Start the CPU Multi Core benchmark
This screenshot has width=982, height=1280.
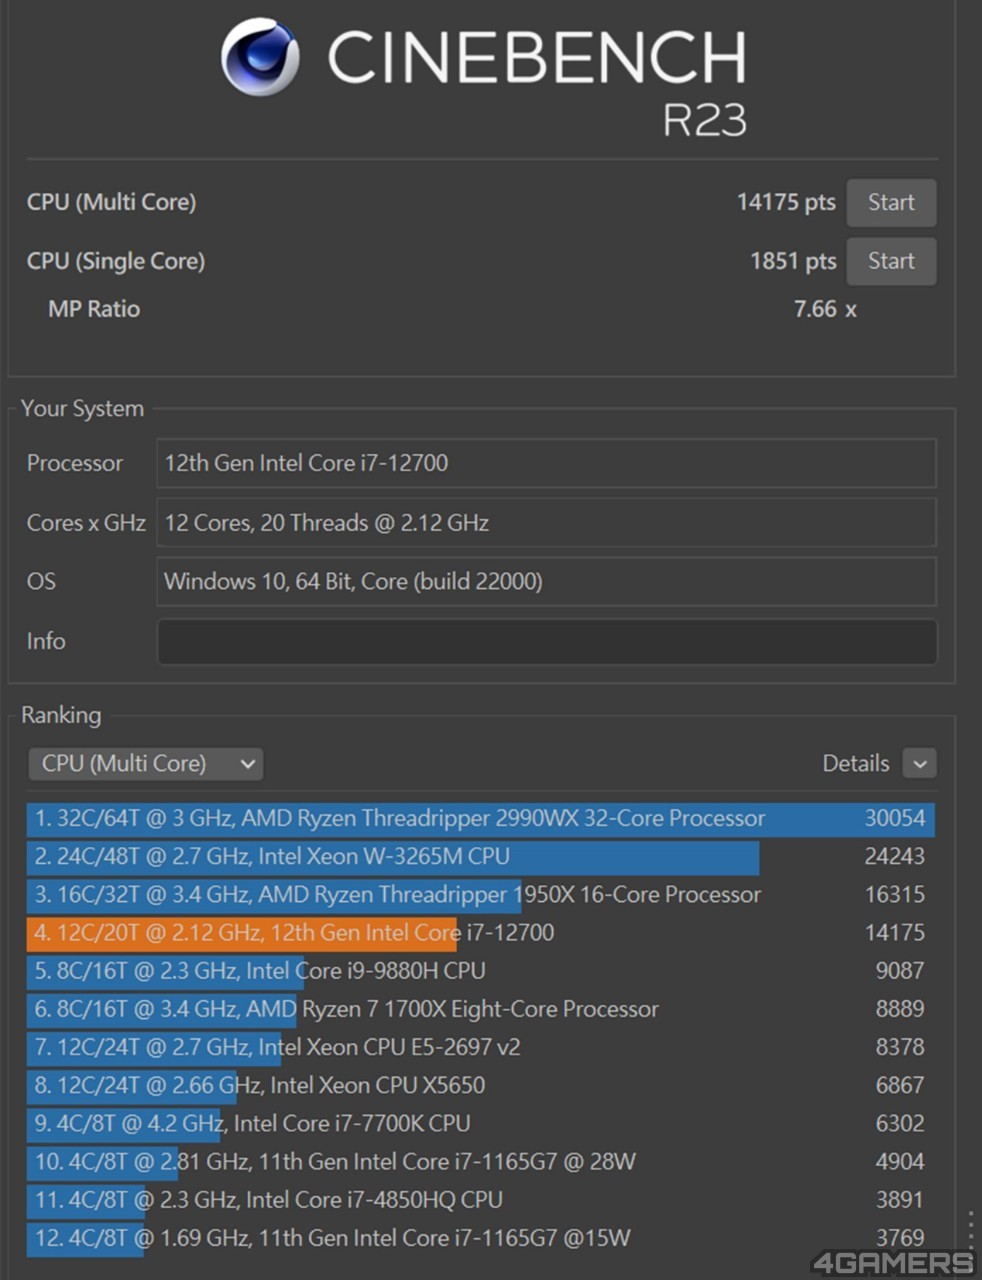click(x=891, y=203)
